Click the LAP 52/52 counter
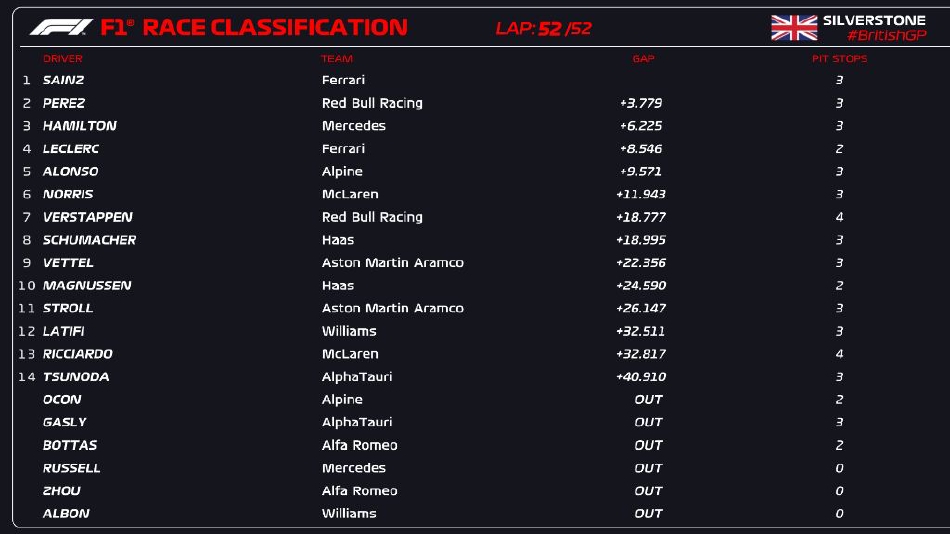Image resolution: width=950 pixels, height=534 pixels. tap(543, 29)
